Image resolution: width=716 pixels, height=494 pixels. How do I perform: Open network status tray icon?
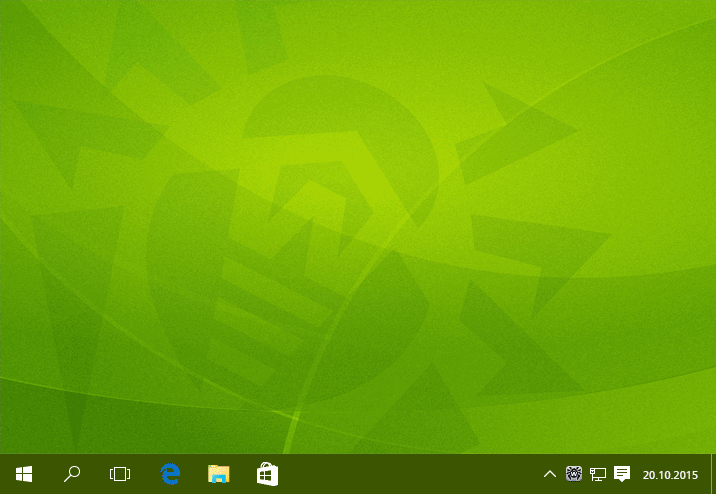[598, 474]
